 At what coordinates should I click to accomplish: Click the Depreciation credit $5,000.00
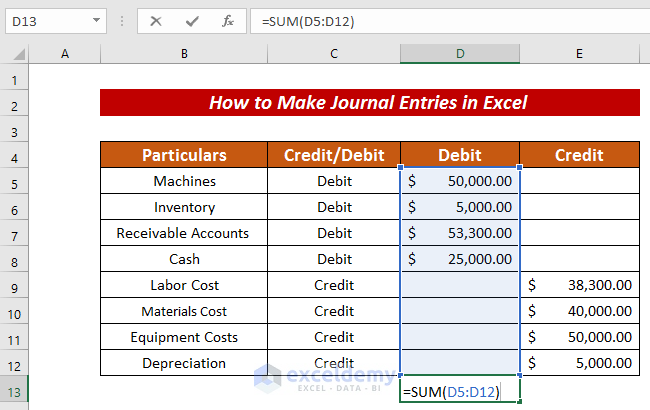click(579, 363)
